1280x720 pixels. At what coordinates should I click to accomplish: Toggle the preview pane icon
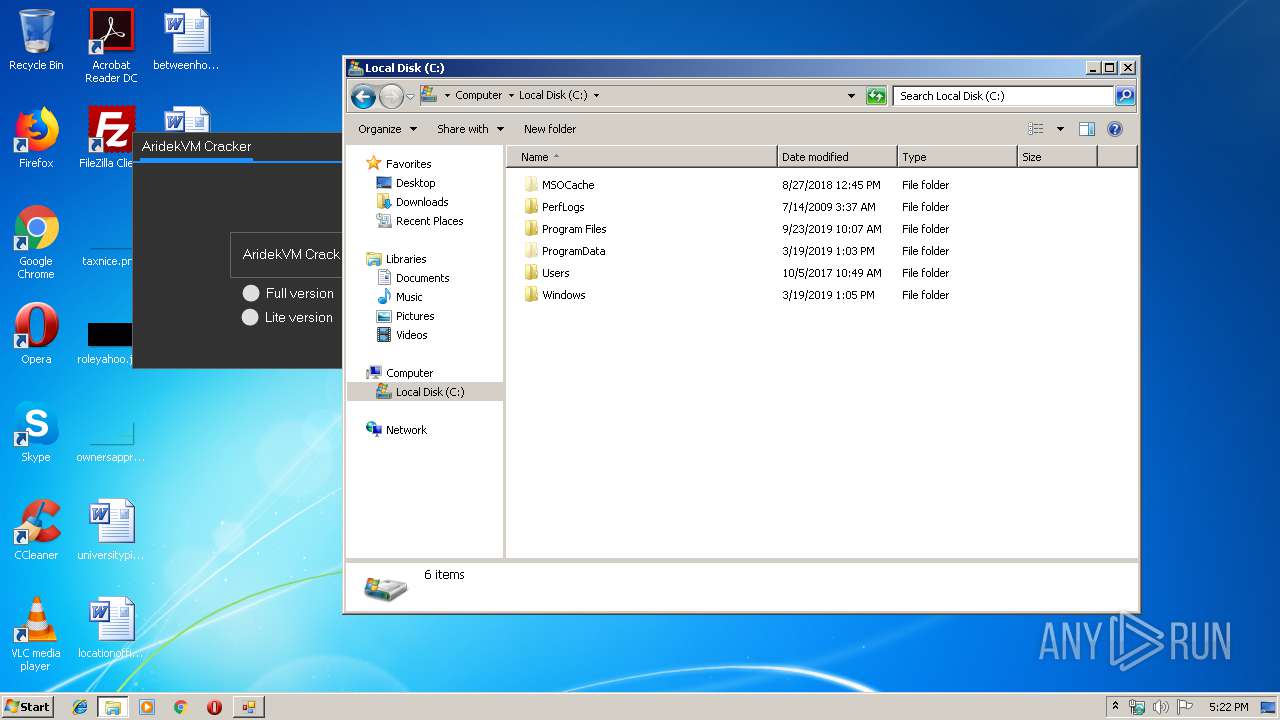pyautogui.click(x=1087, y=129)
